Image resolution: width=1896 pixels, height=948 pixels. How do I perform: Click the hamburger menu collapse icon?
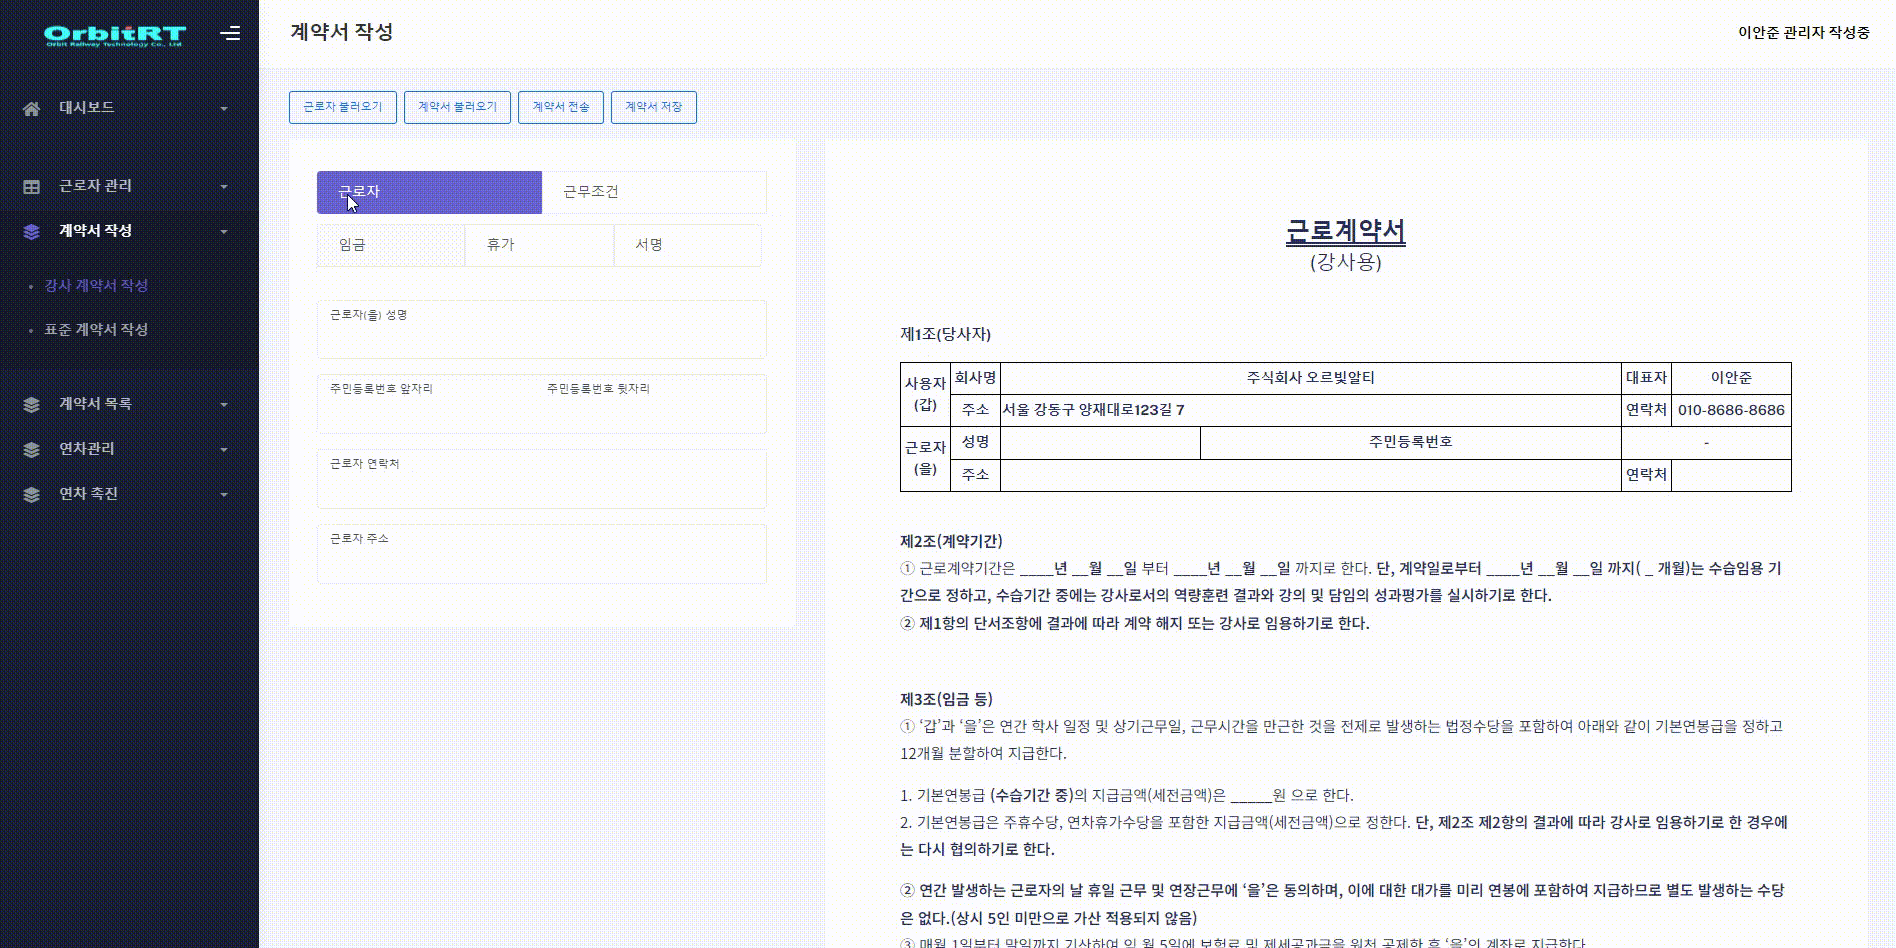(x=230, y=34)
